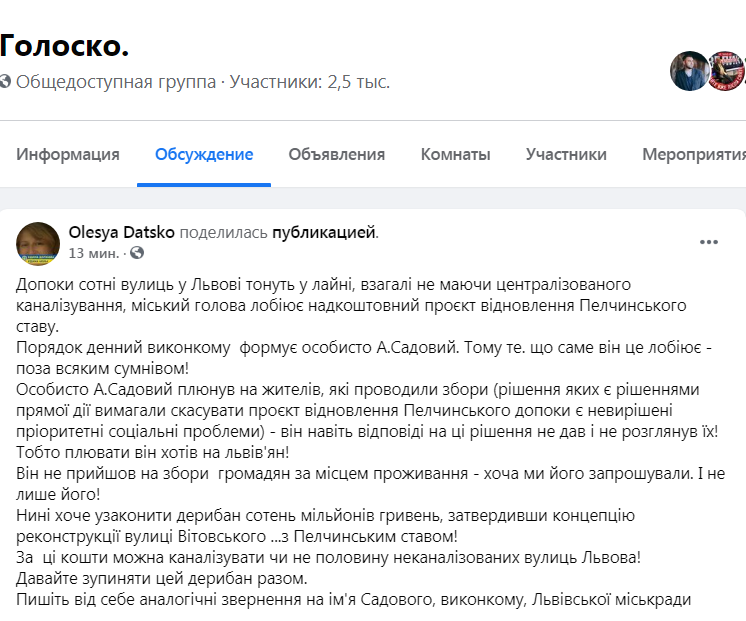The width and height of the screenshot is (746, 621).
Task: Click Общедоступная группа label
Action: tap(116, 82)
